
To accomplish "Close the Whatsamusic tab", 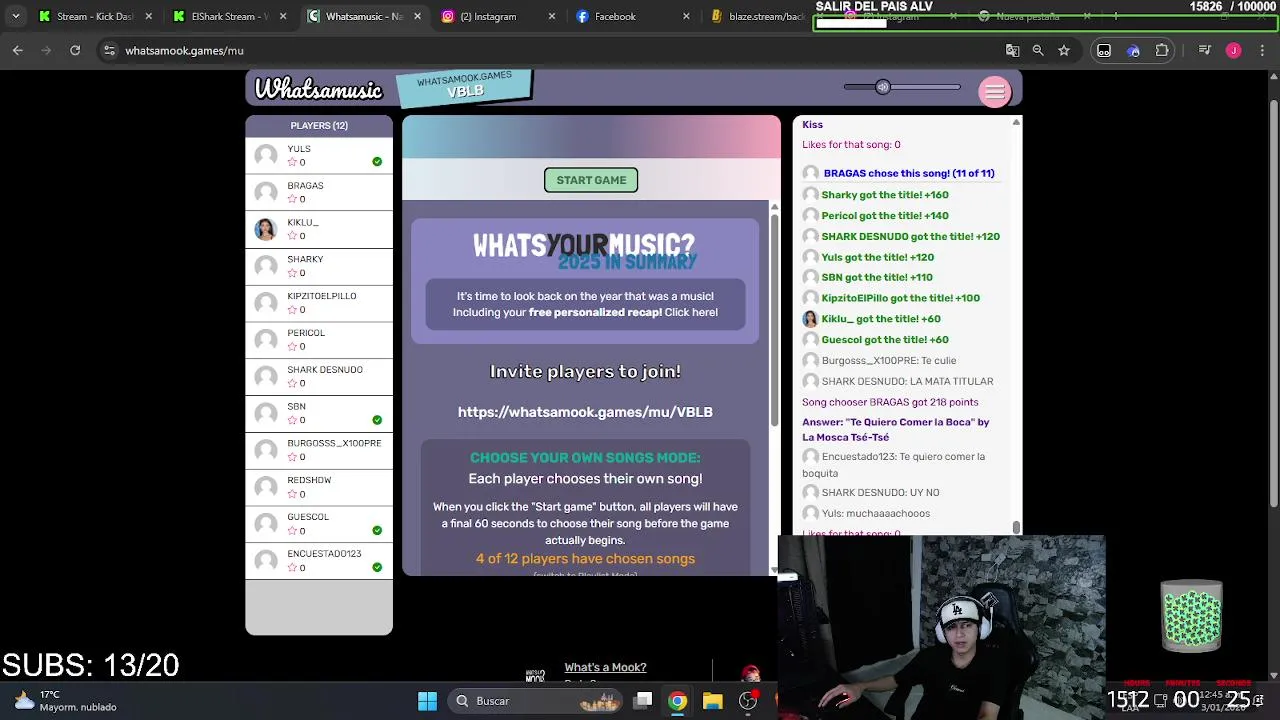I will [x=417, y=16].
